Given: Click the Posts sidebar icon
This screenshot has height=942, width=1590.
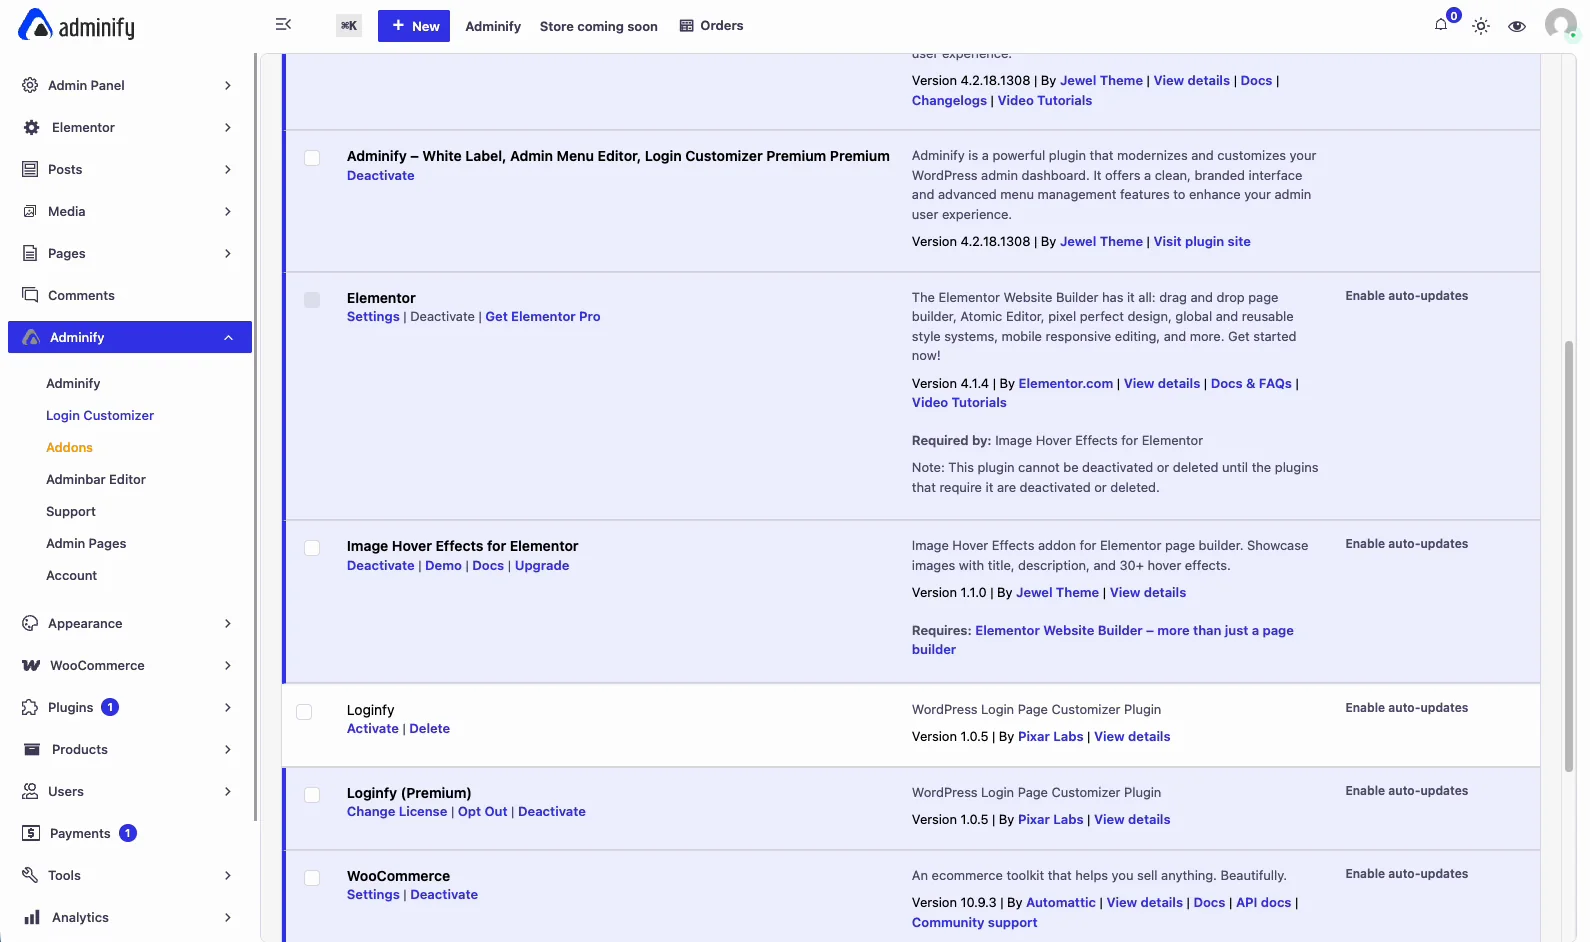Looking at the screenshot, I should pos(30,169).
